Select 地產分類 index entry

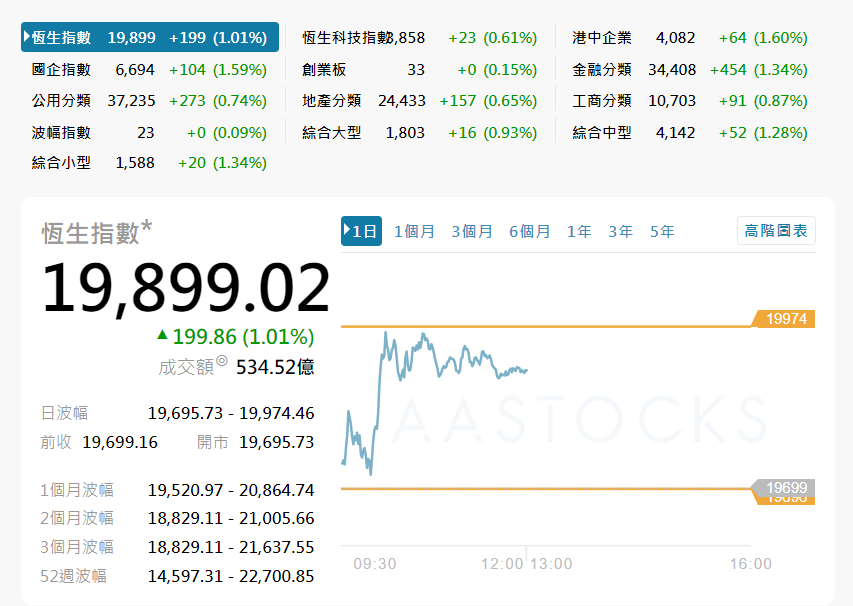click(332, 101)
